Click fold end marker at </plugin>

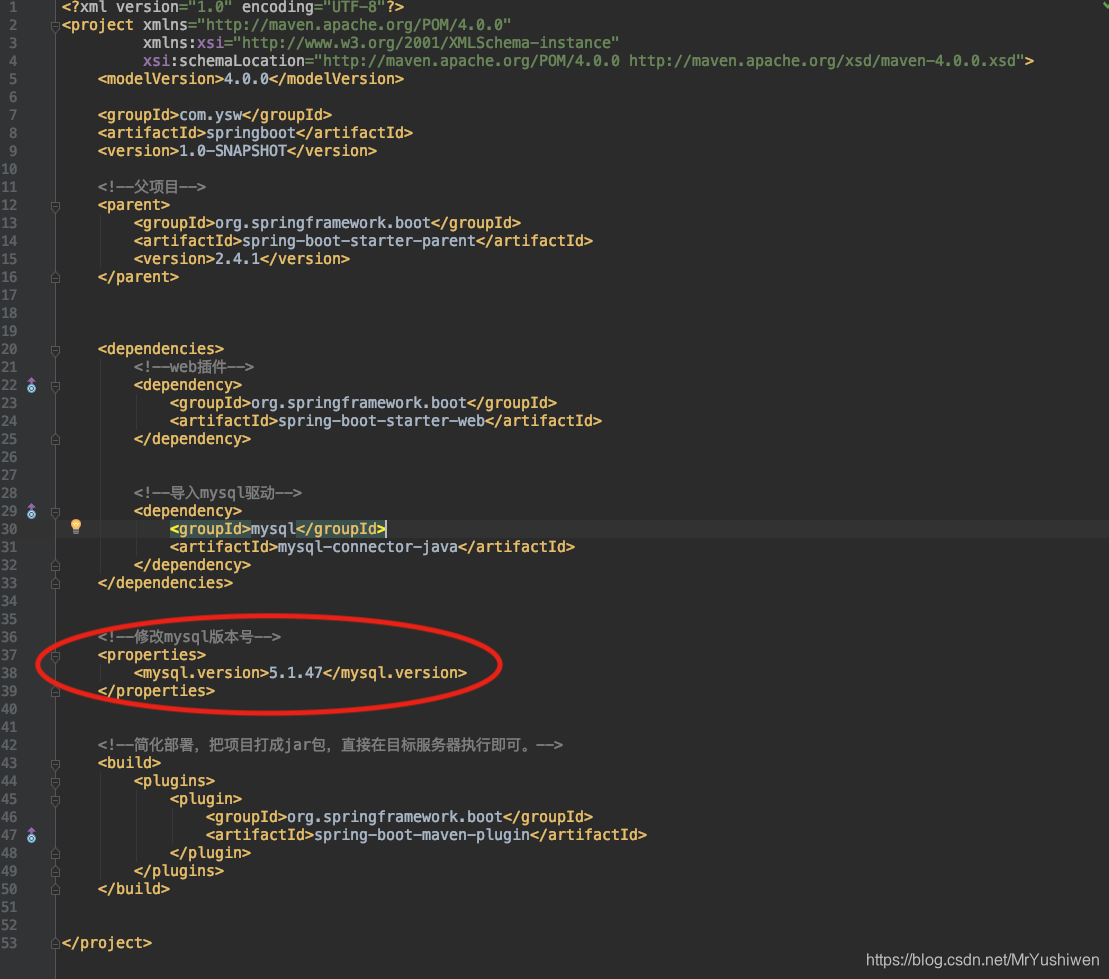[55, 855]
